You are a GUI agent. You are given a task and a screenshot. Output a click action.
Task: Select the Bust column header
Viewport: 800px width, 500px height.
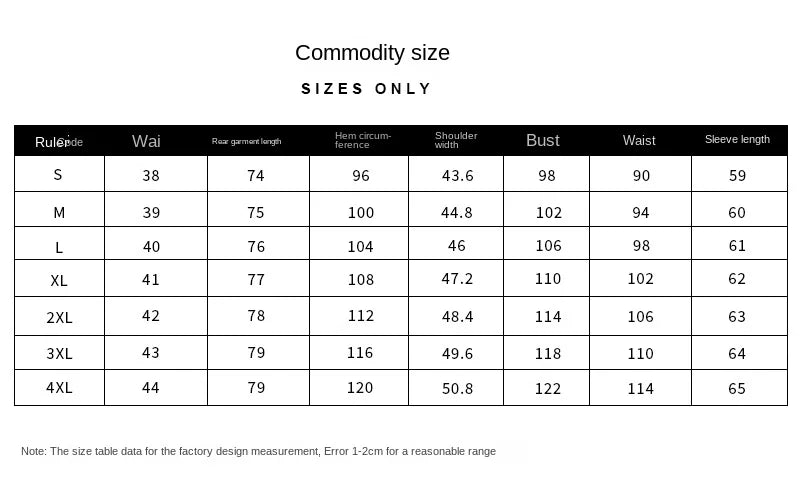(542, 140)
